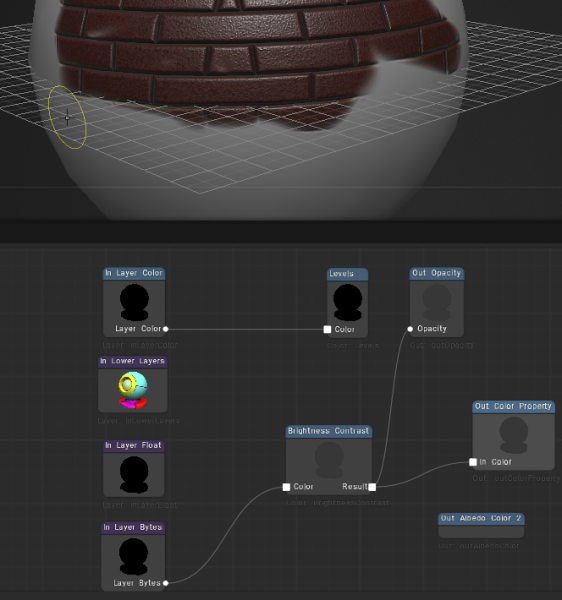Click the Brightness Contrast Result output socket
Viewport: 562px width, 600px height.
[372, 487]
